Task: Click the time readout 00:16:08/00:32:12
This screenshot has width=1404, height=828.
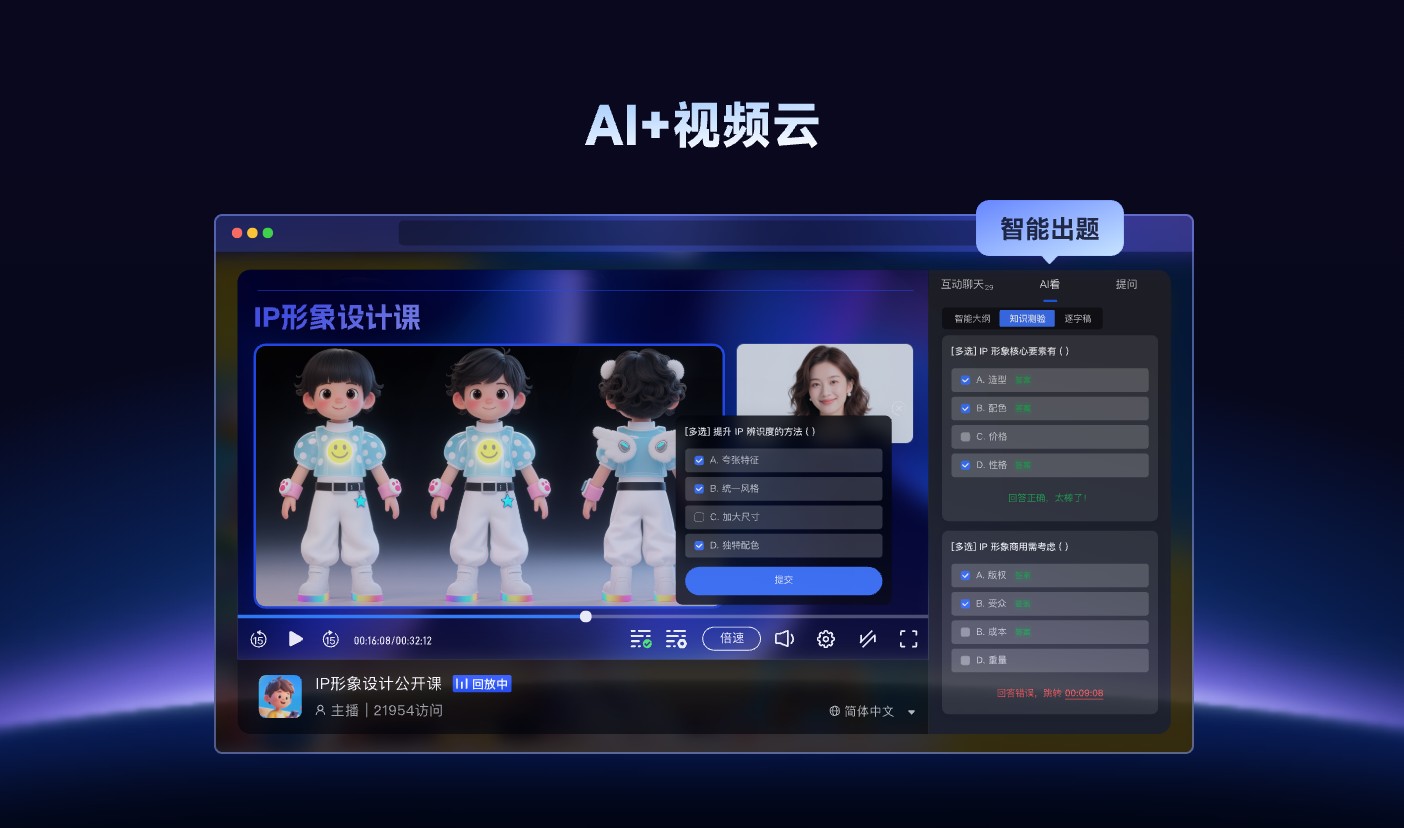Action: [393, 640]
